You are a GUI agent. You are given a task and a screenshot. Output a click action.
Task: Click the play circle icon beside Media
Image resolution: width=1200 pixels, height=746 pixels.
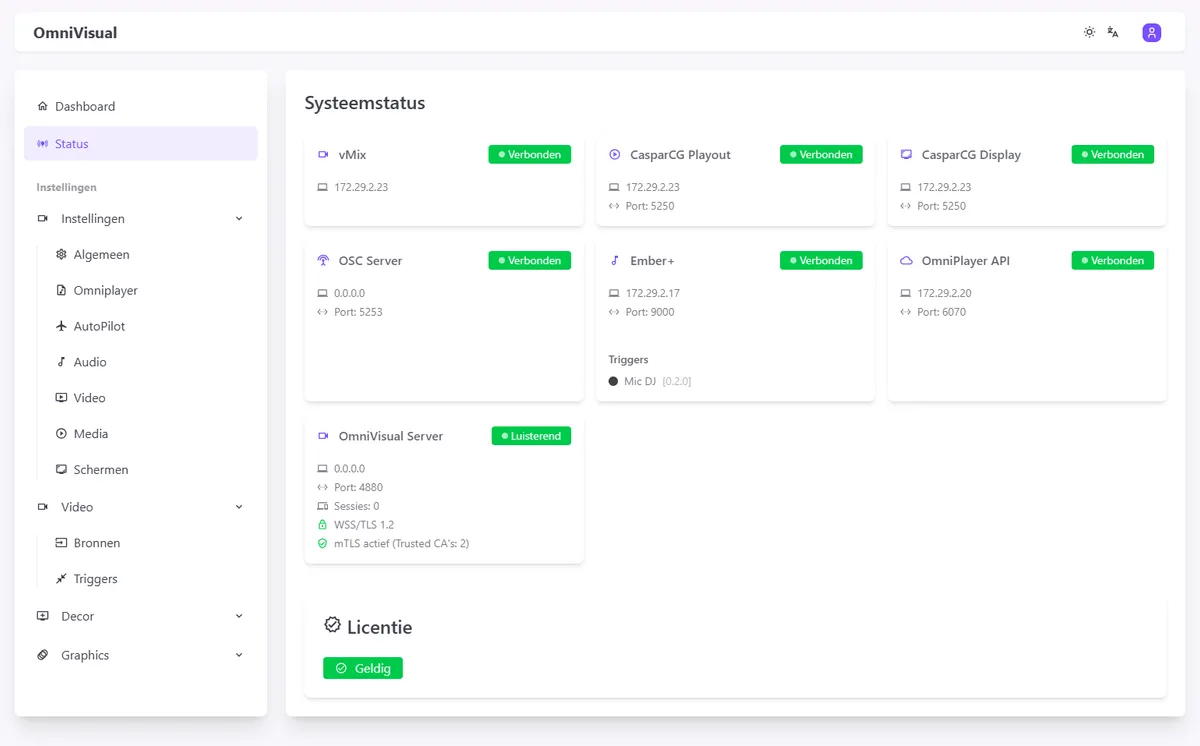click(62, 434)
